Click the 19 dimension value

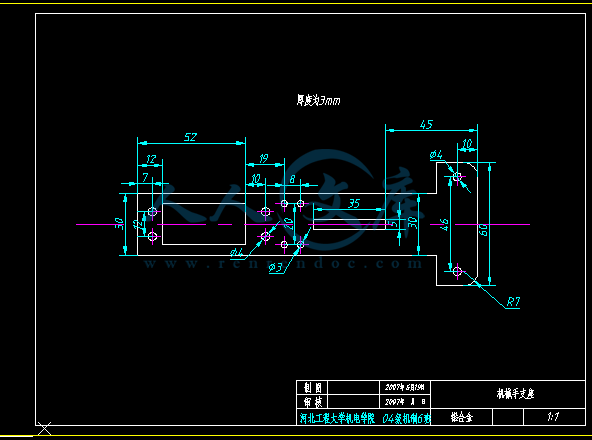click(264, 159)
